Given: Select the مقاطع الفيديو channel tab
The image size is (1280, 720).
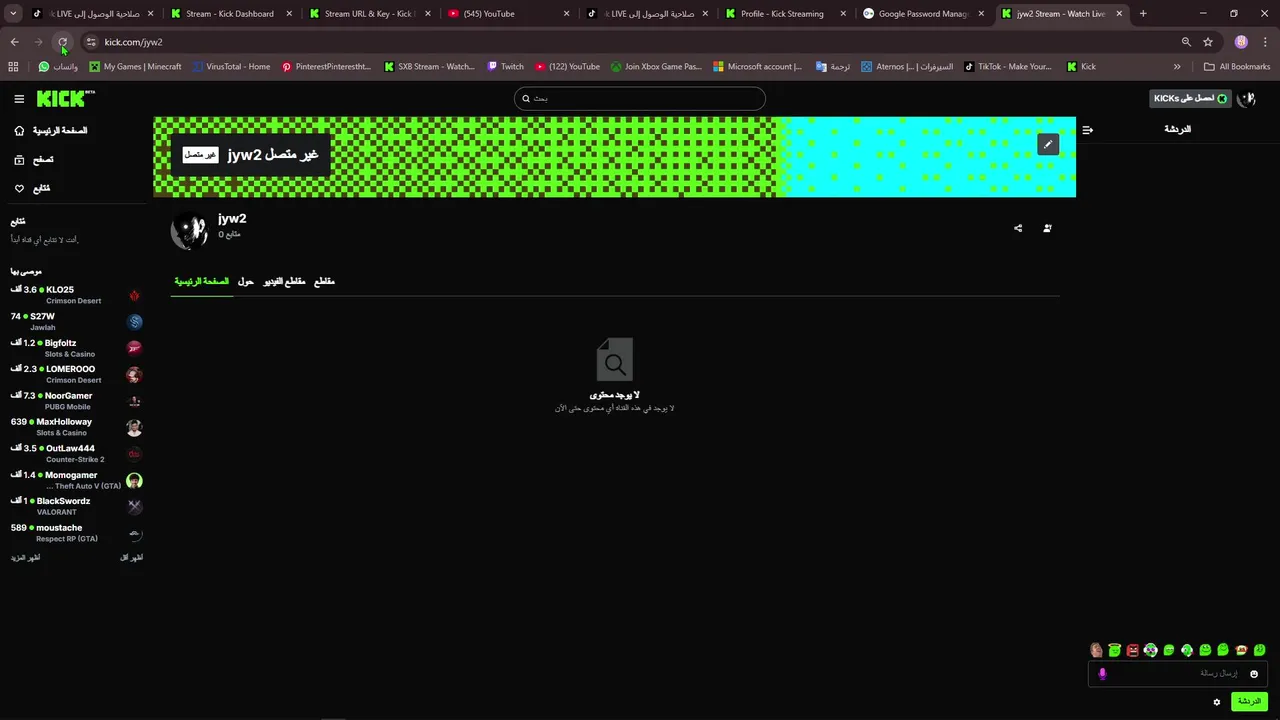Looking at the screenshot, I should pos(284,282).
